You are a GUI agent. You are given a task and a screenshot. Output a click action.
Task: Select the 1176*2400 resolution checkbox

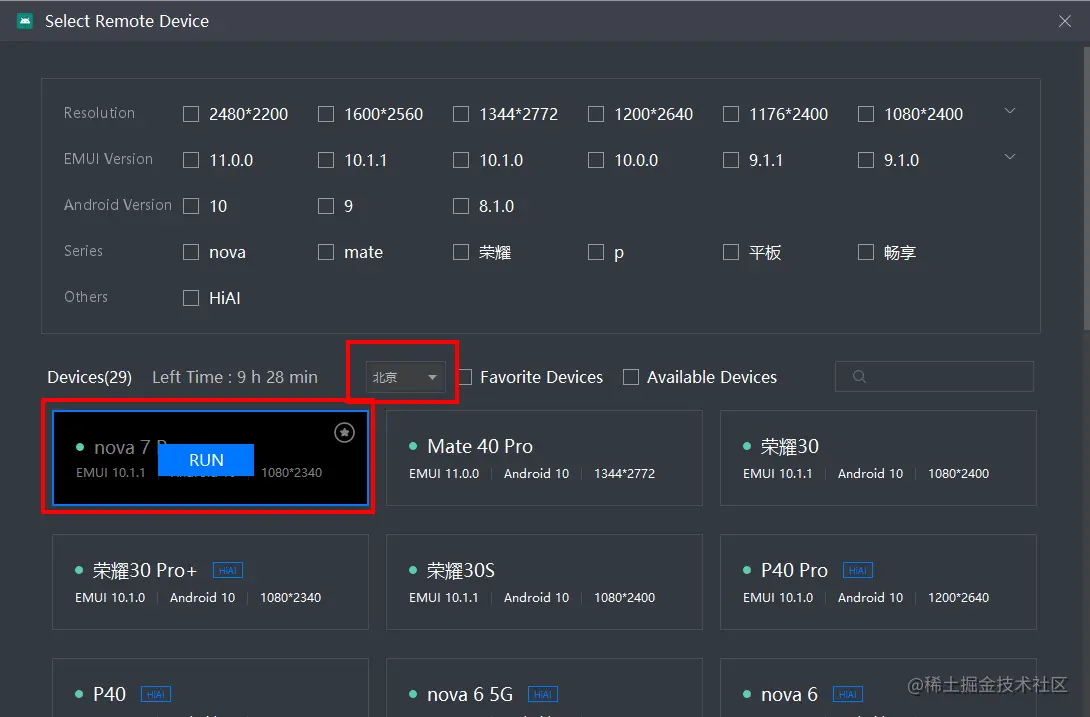pos(731,114)
